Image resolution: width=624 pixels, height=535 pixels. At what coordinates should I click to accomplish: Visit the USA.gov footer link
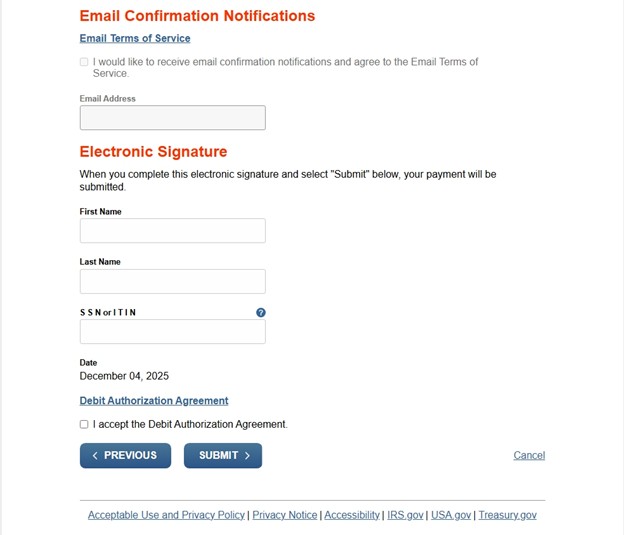pos(451,515)
